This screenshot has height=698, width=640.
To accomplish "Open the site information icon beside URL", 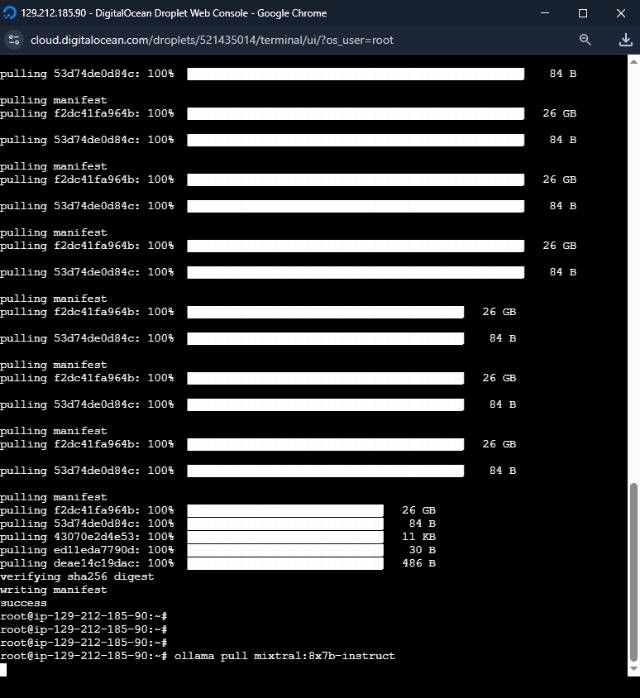I will point(14,40).
